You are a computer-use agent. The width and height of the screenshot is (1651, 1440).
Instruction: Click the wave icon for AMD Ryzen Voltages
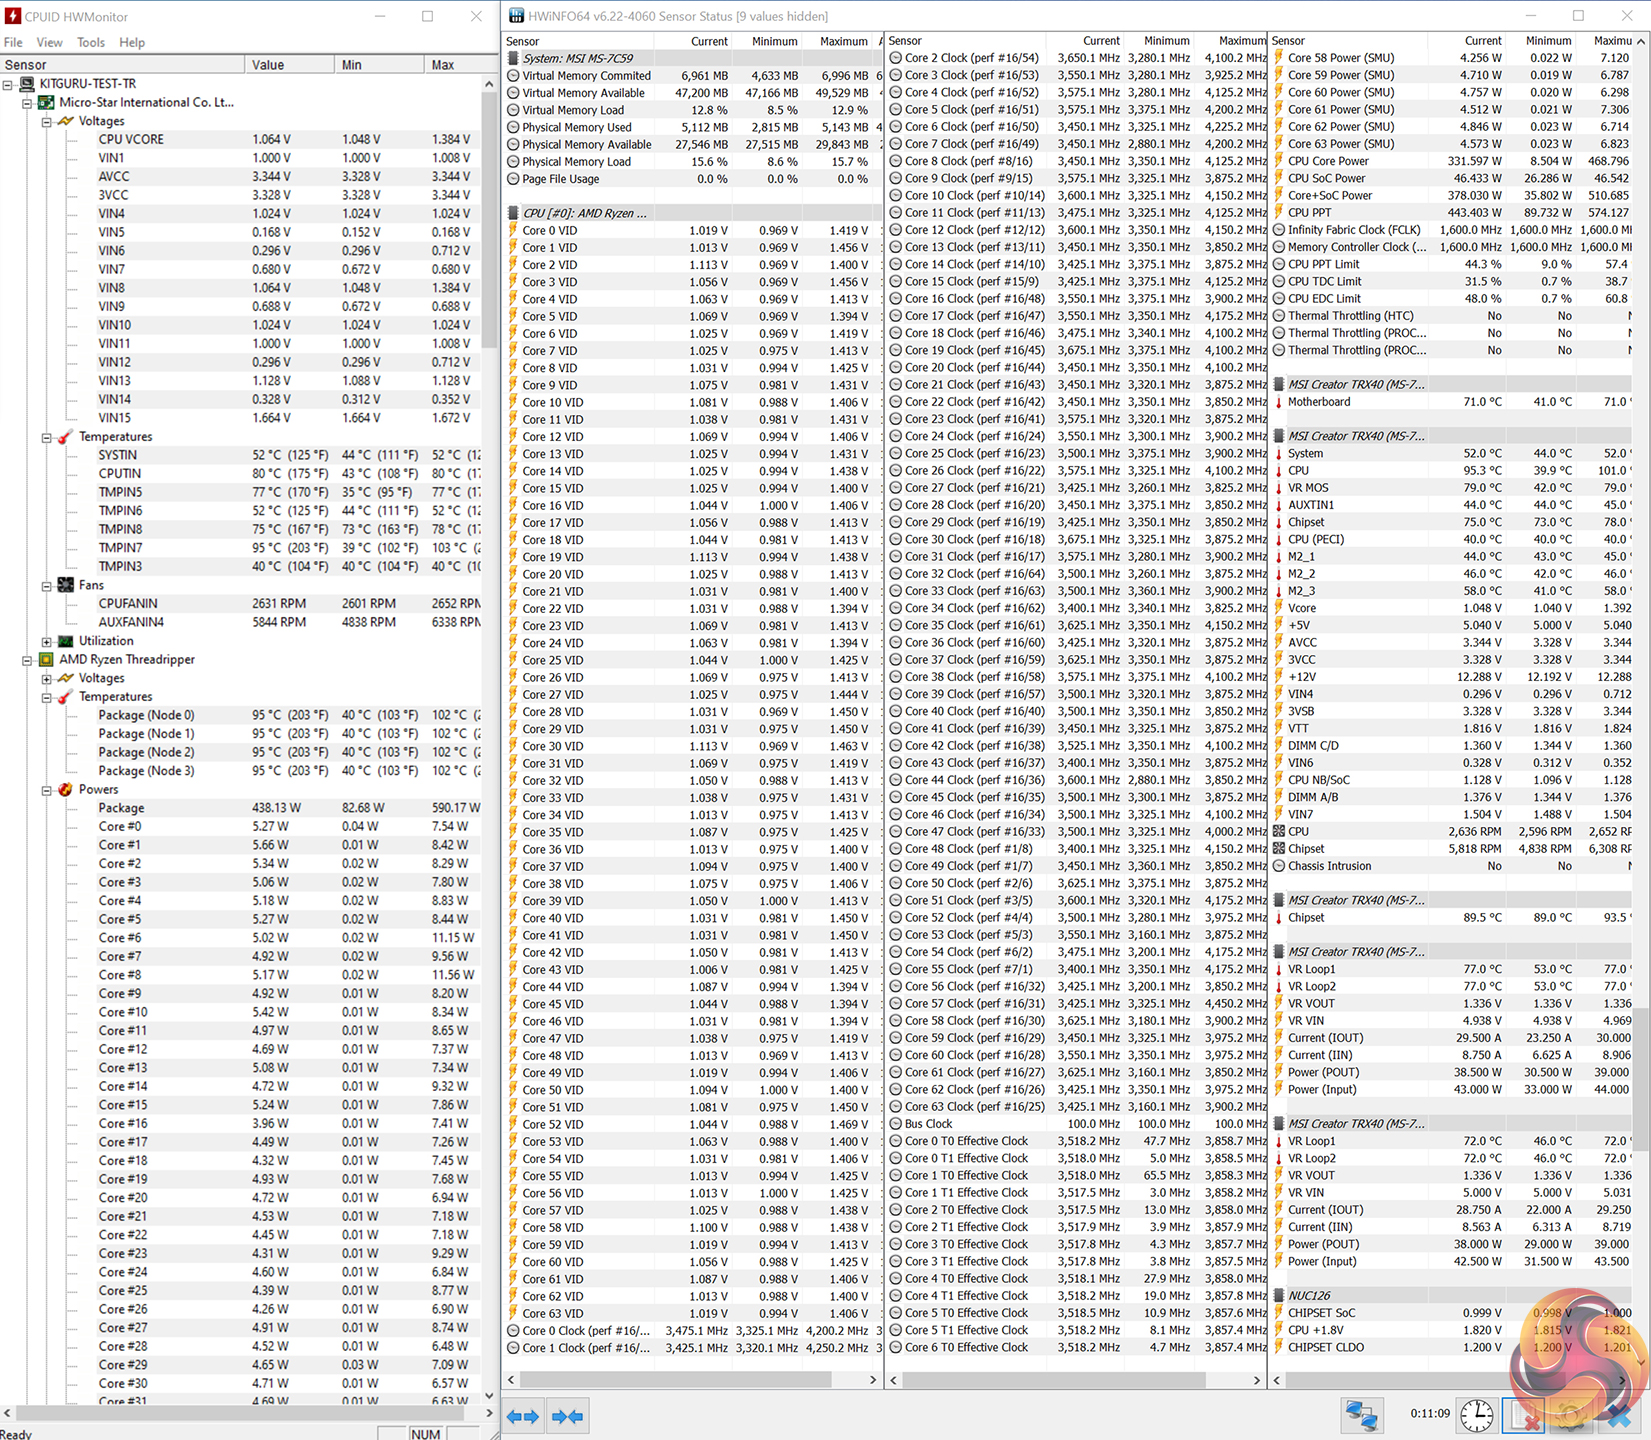[66, 678]
